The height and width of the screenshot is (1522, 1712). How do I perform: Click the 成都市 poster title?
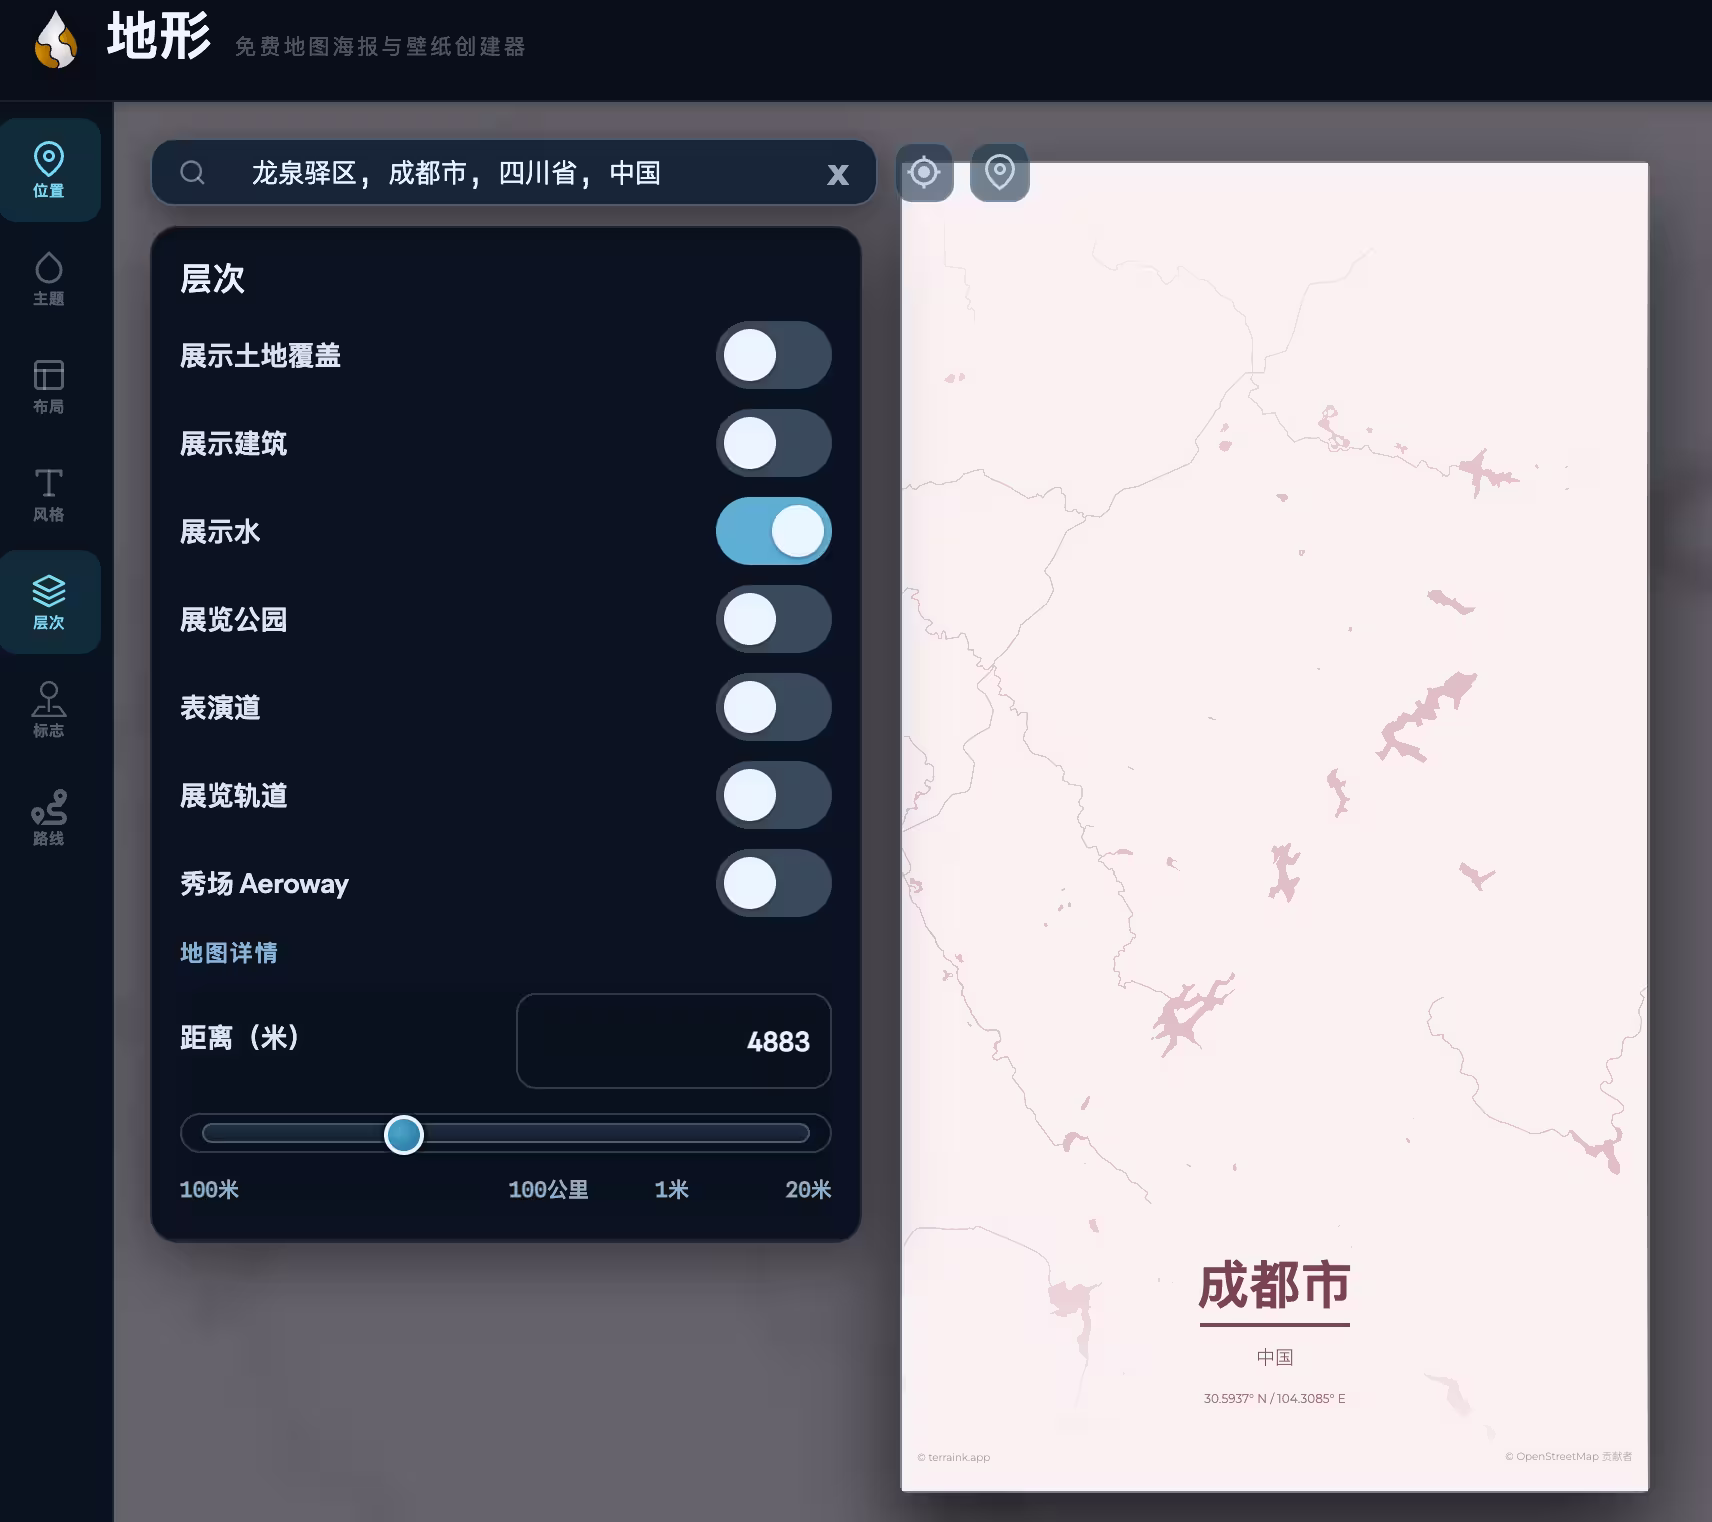coord(1274,1286)
